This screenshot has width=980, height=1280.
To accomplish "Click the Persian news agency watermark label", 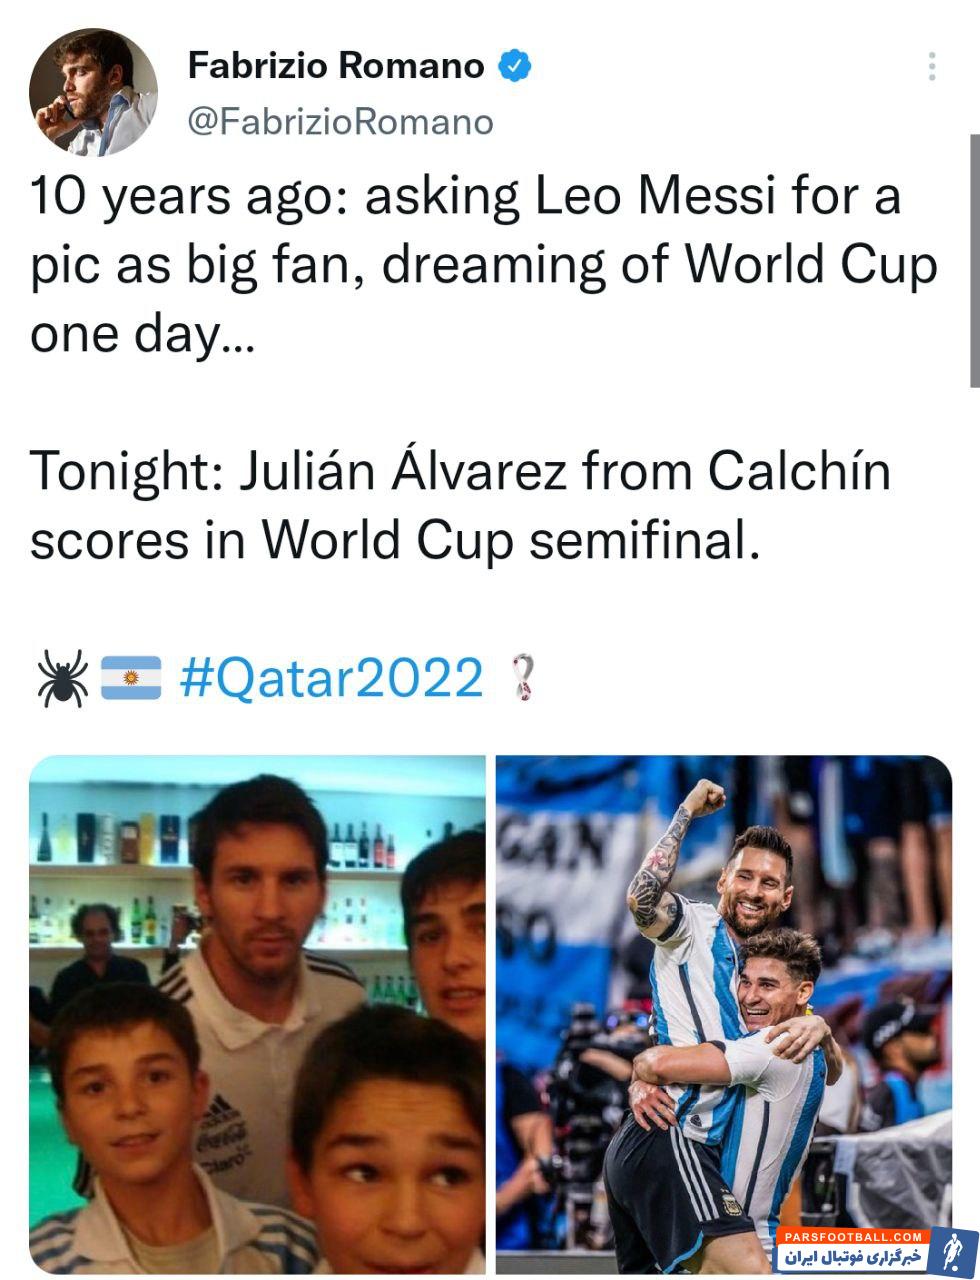I will [x=853, y=1257].
